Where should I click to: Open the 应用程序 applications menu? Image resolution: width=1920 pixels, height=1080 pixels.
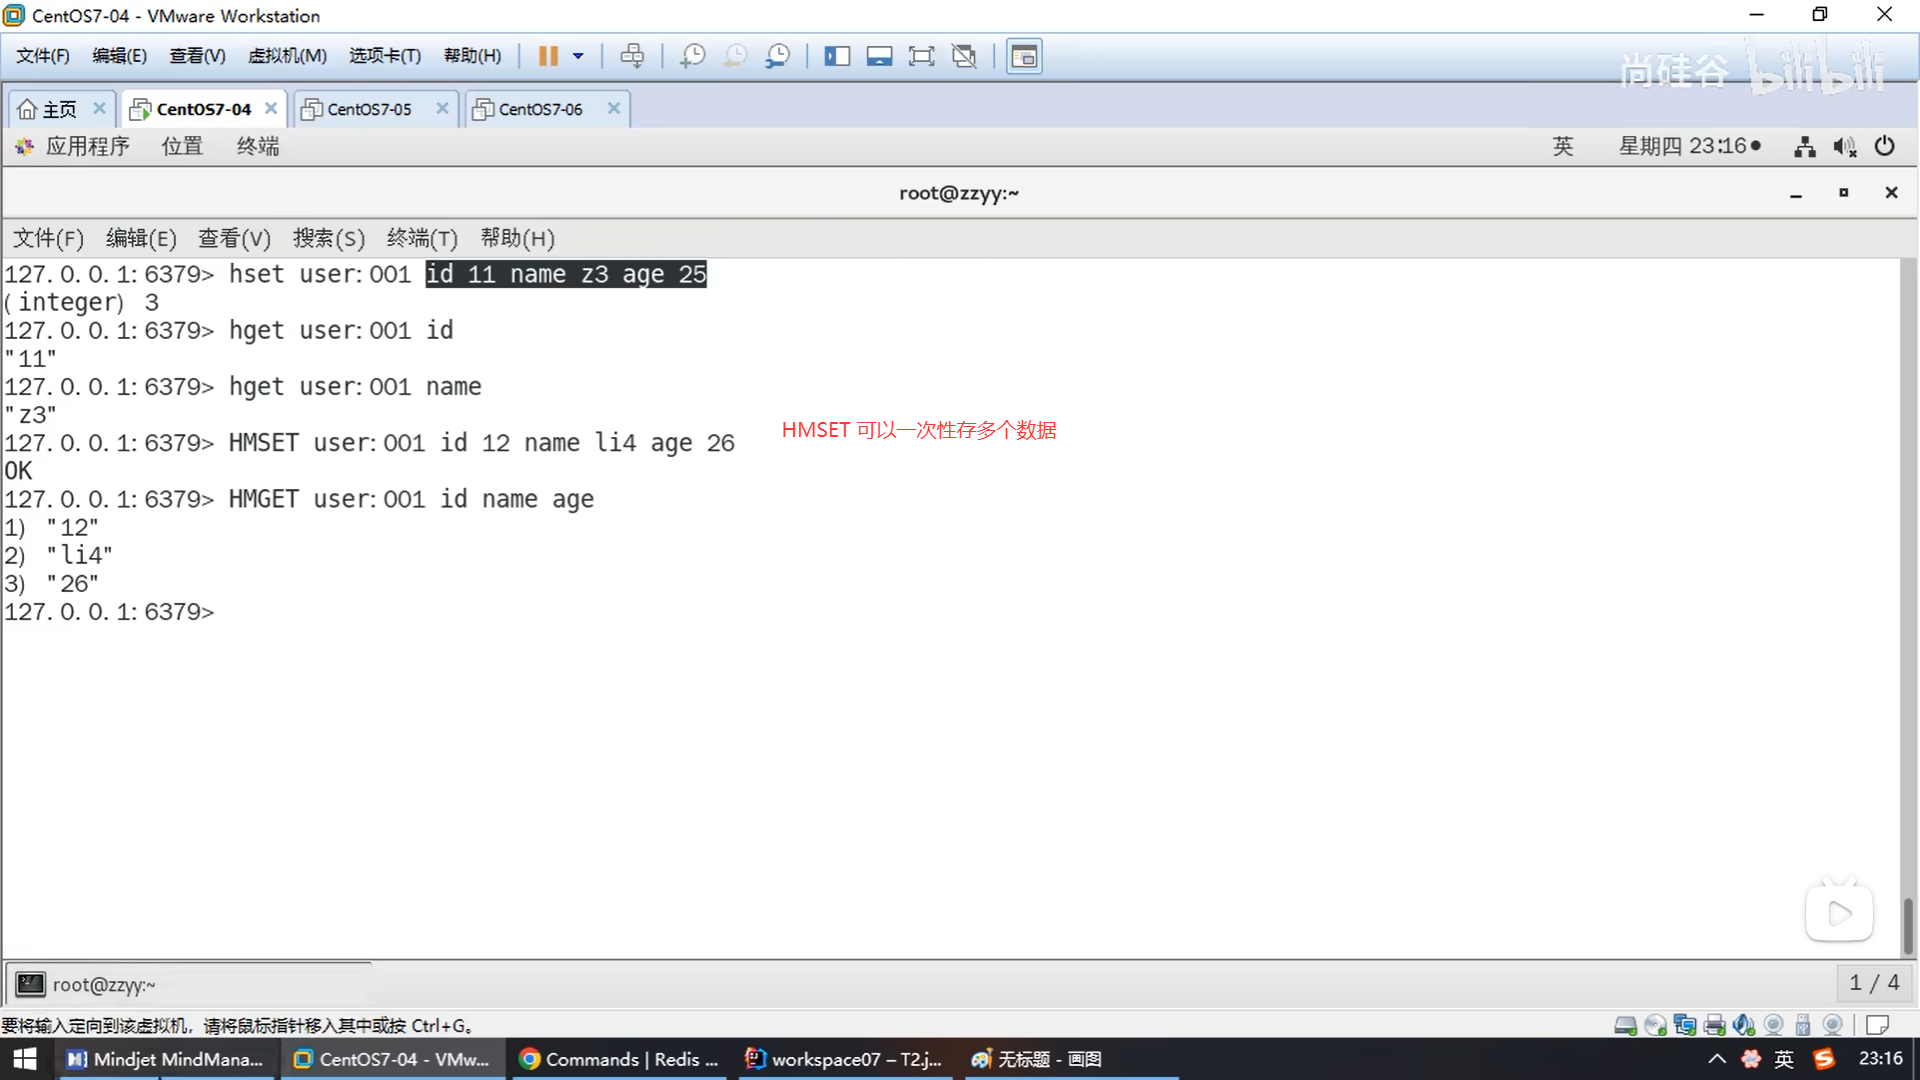[87, 146]
